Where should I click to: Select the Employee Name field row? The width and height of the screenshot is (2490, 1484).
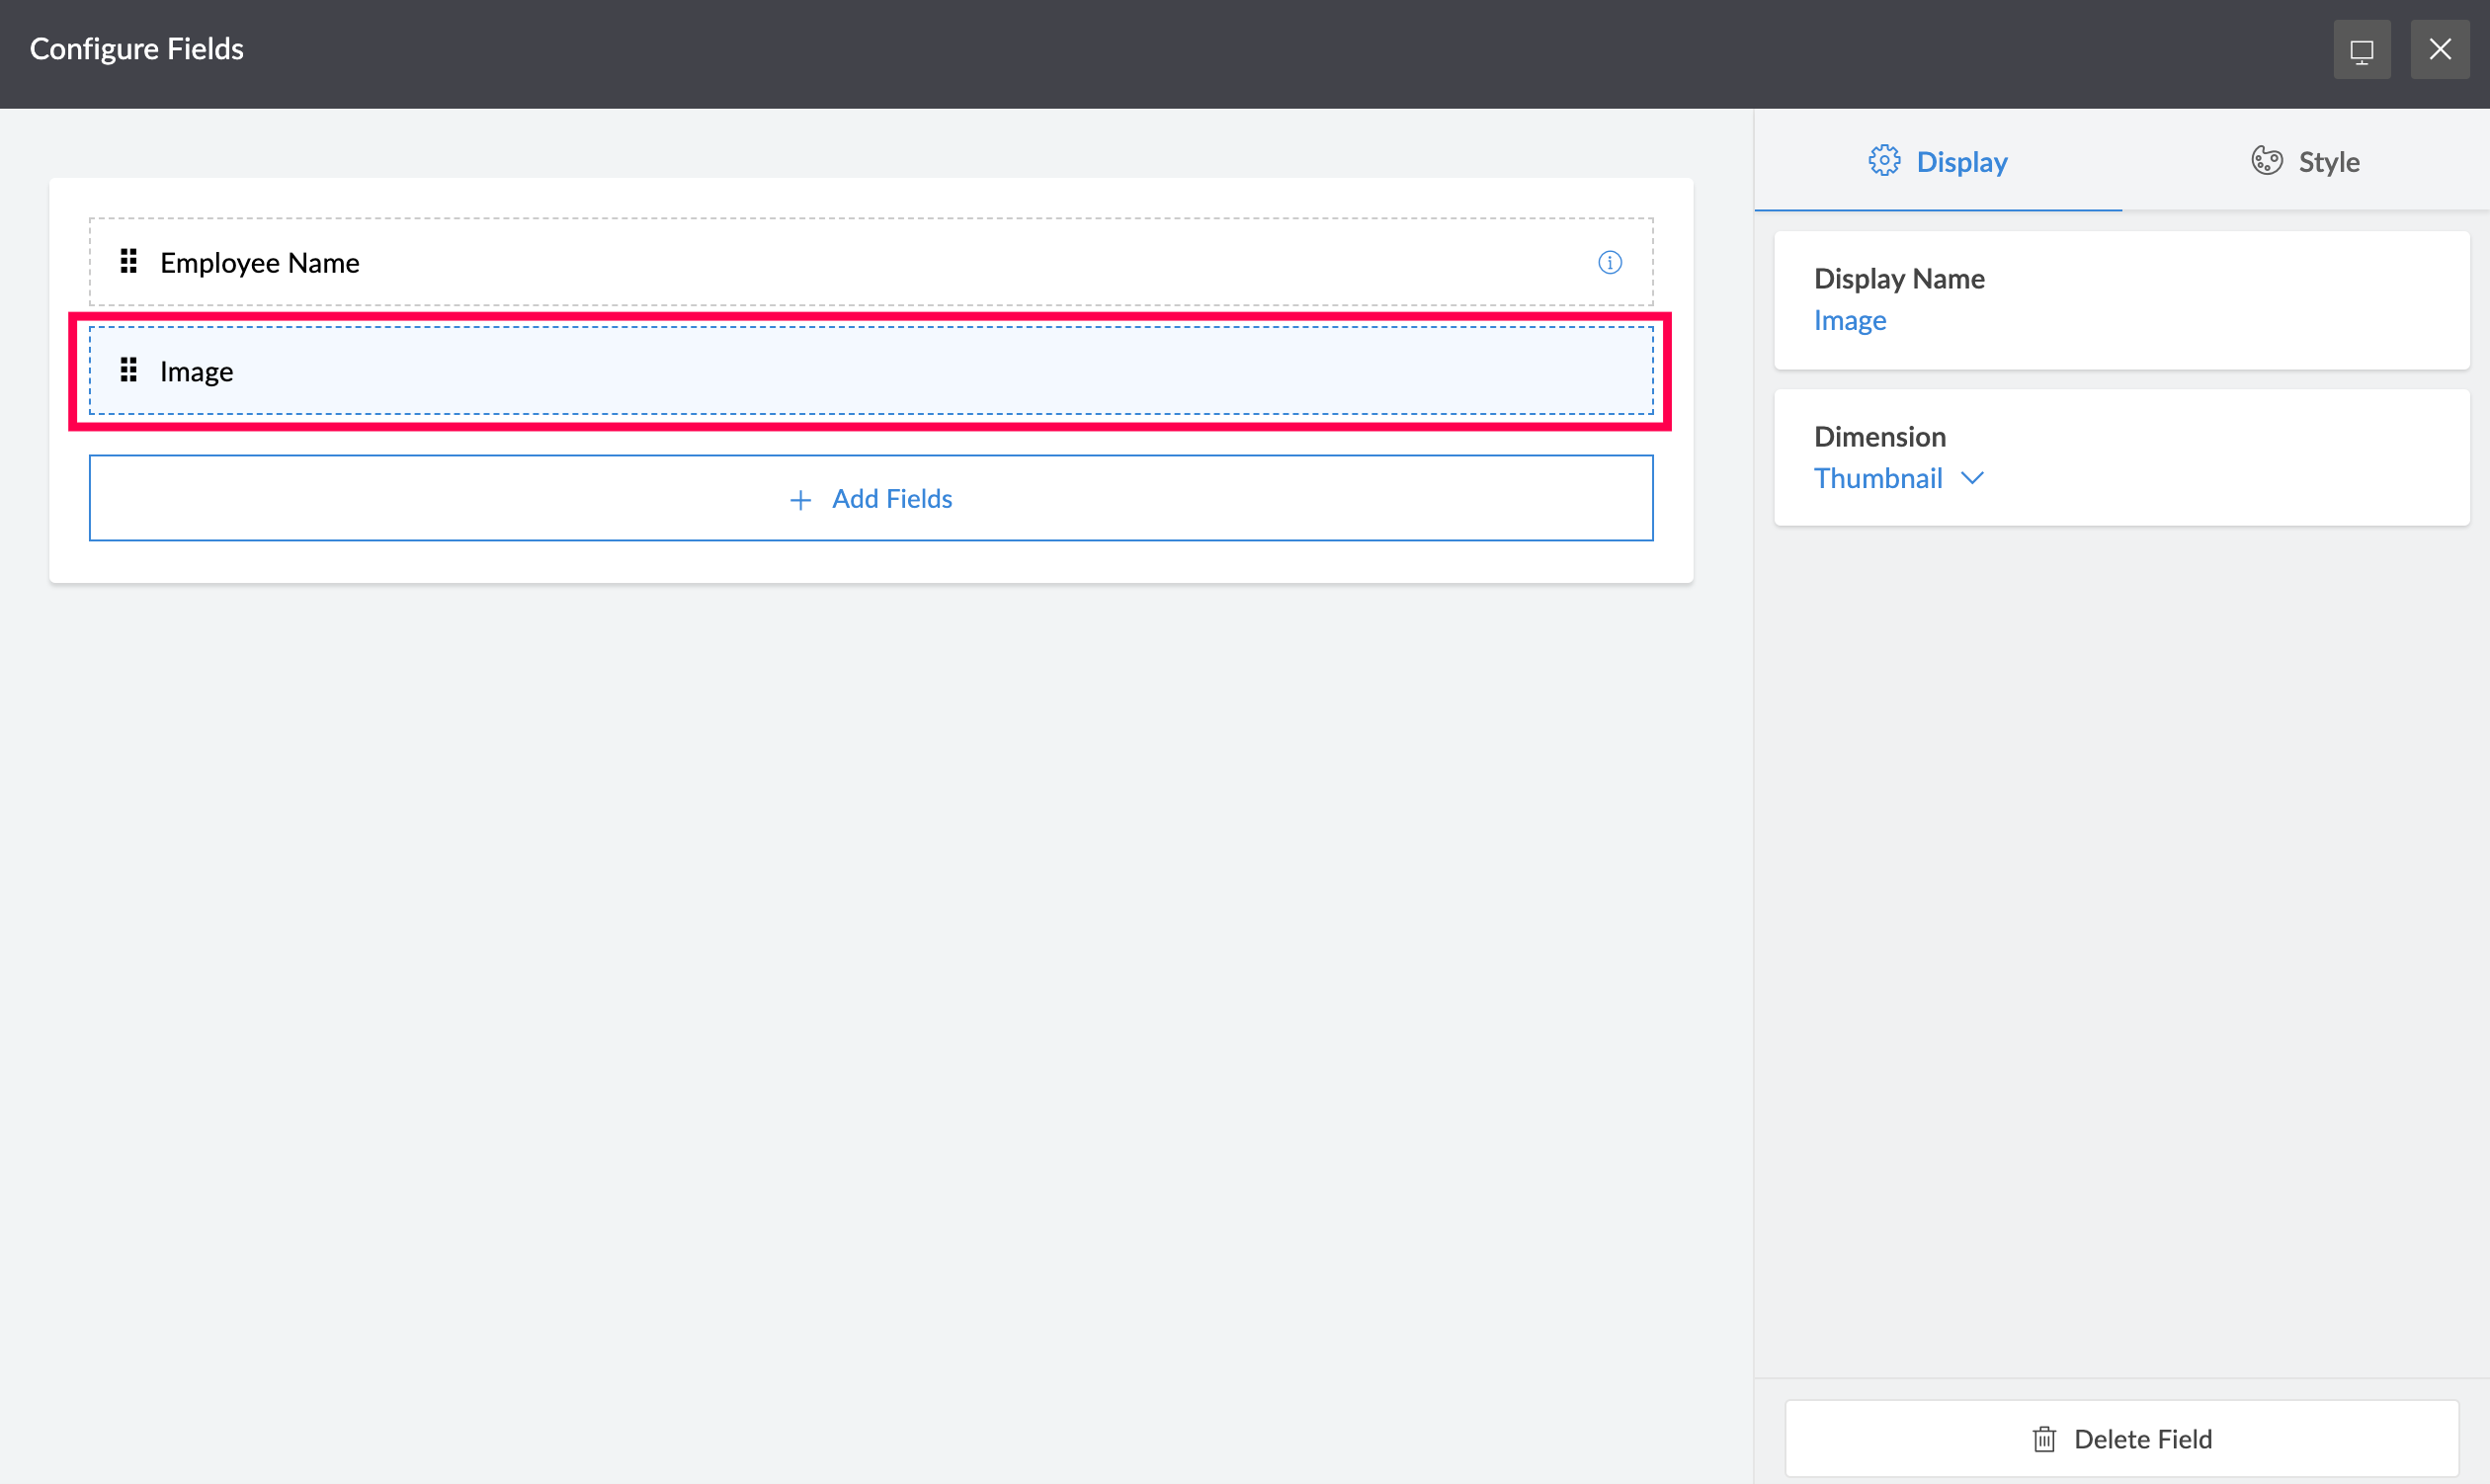(870, 262)
